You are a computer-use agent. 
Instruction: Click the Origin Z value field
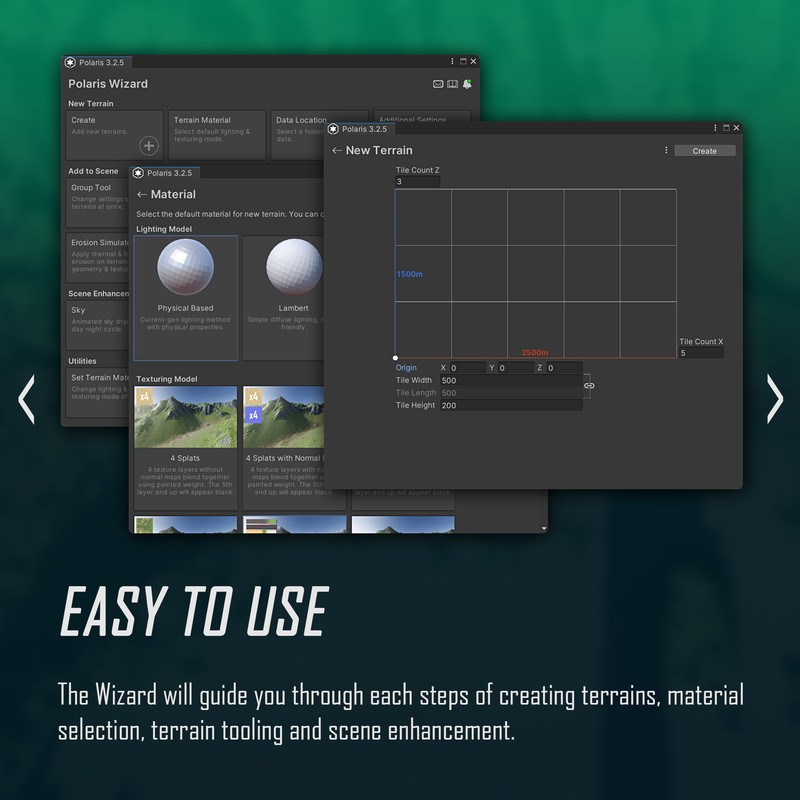[x=564, y=367]
